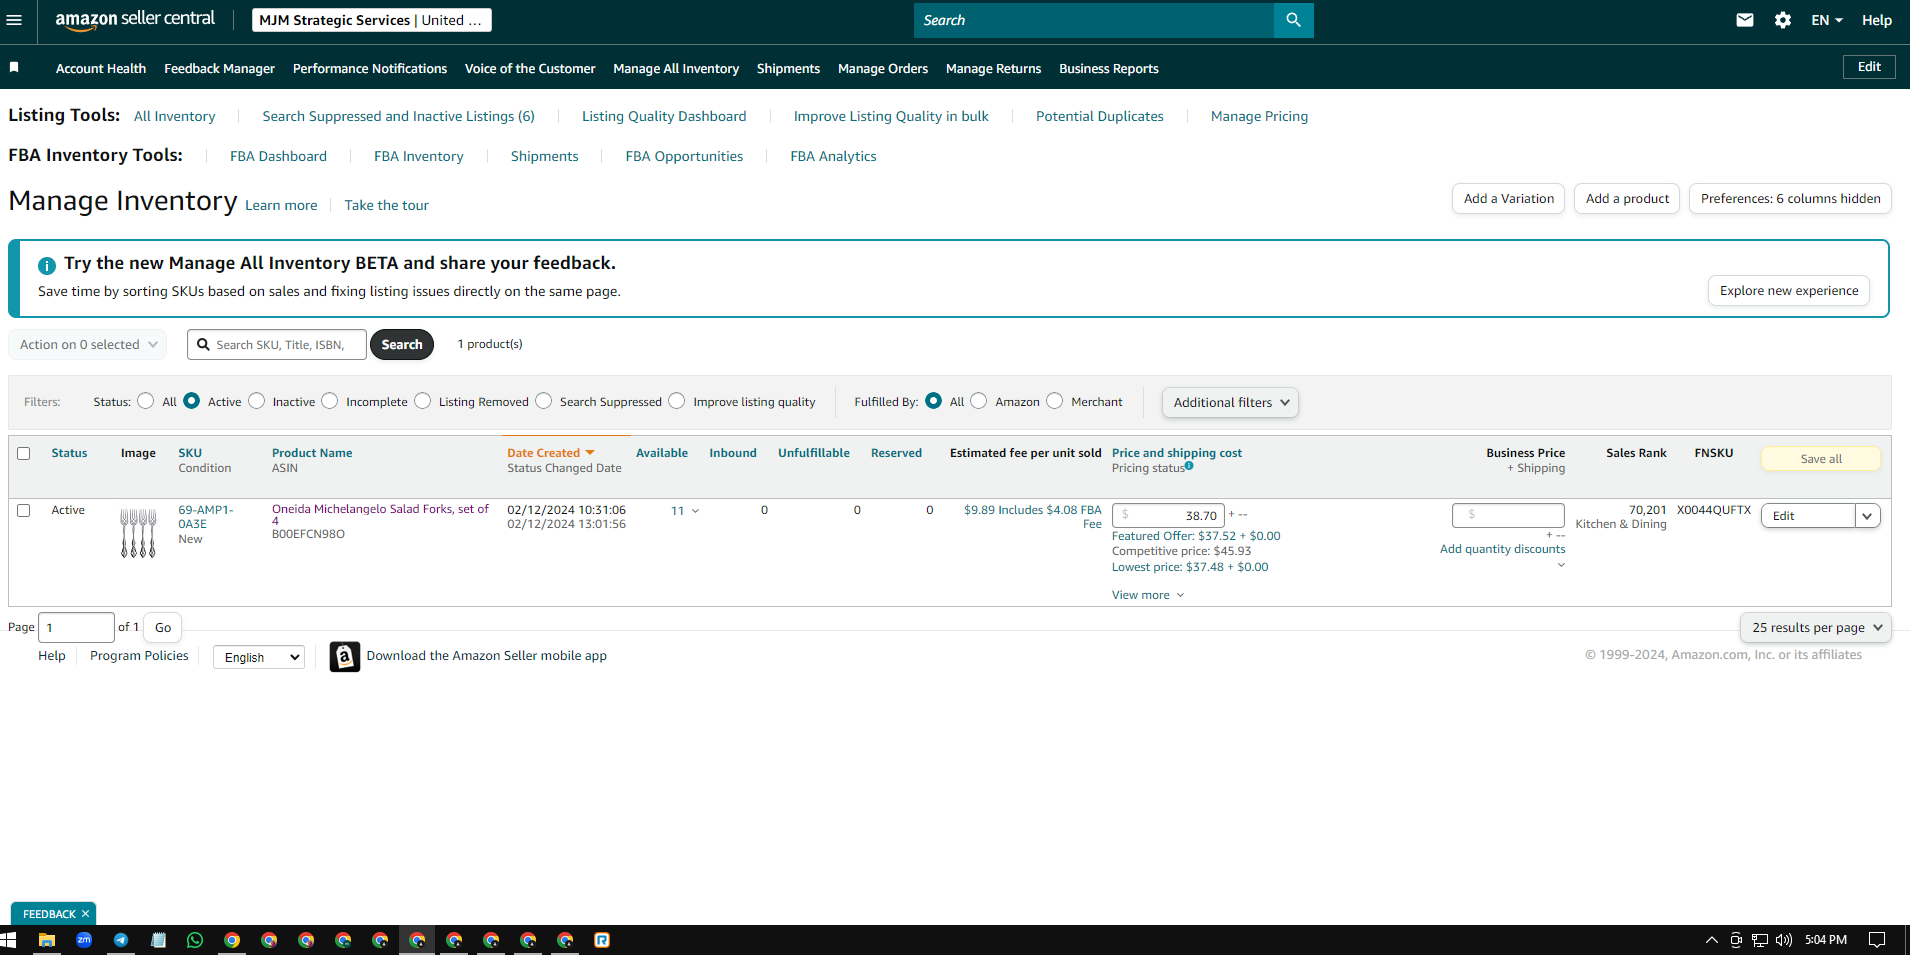Click the salad forks product thumbnail
Viewport: 1910px width, 955px height.
tap(138, 533)
